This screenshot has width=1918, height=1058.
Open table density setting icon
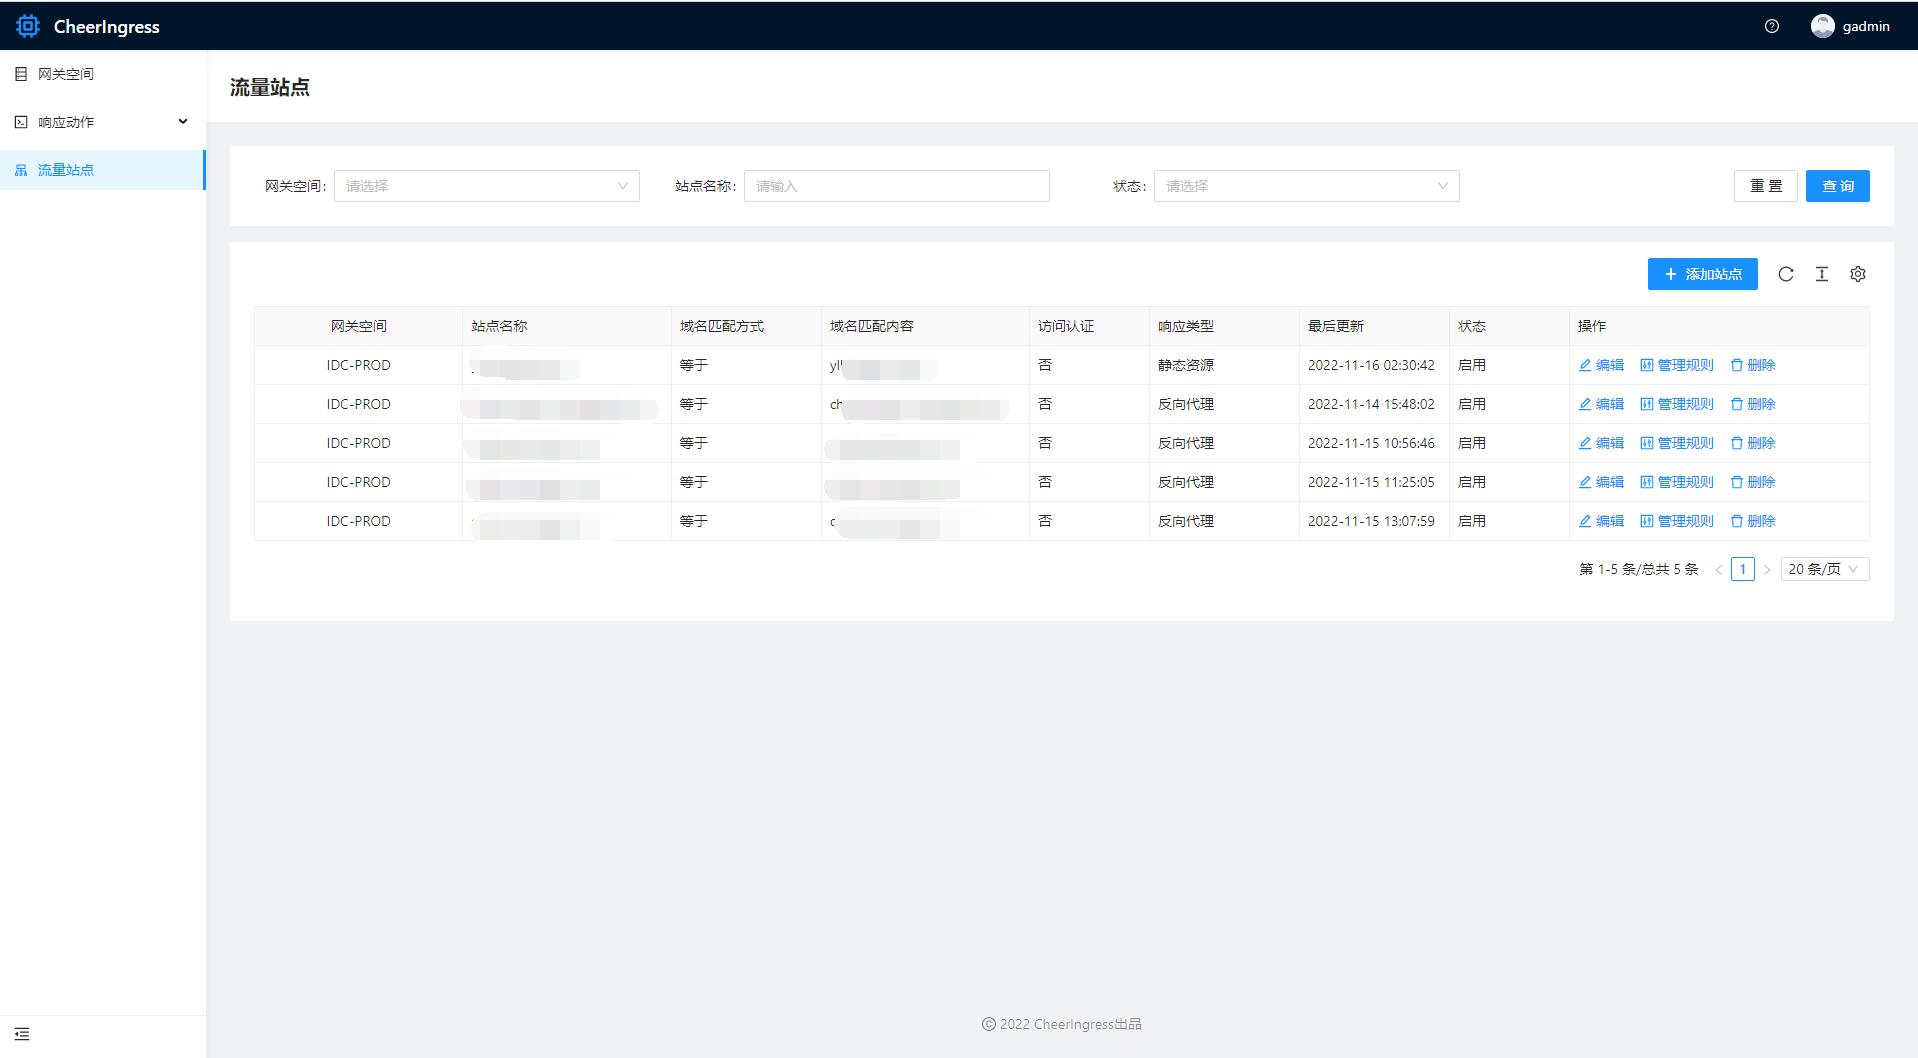[1822, 274]
